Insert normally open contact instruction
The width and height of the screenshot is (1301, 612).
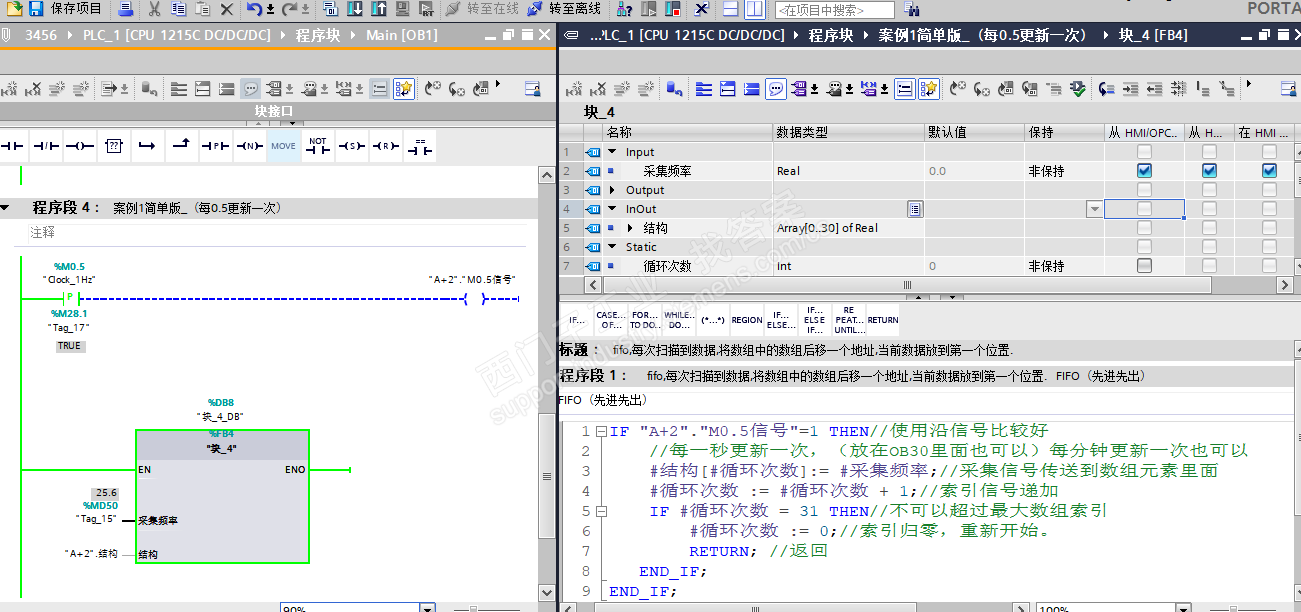(12, 146)
